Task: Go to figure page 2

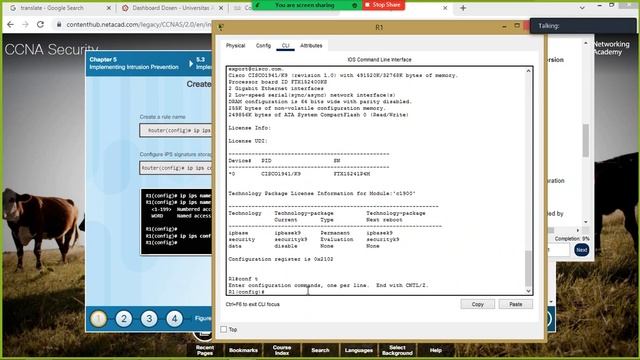Action: pos(124,318)
